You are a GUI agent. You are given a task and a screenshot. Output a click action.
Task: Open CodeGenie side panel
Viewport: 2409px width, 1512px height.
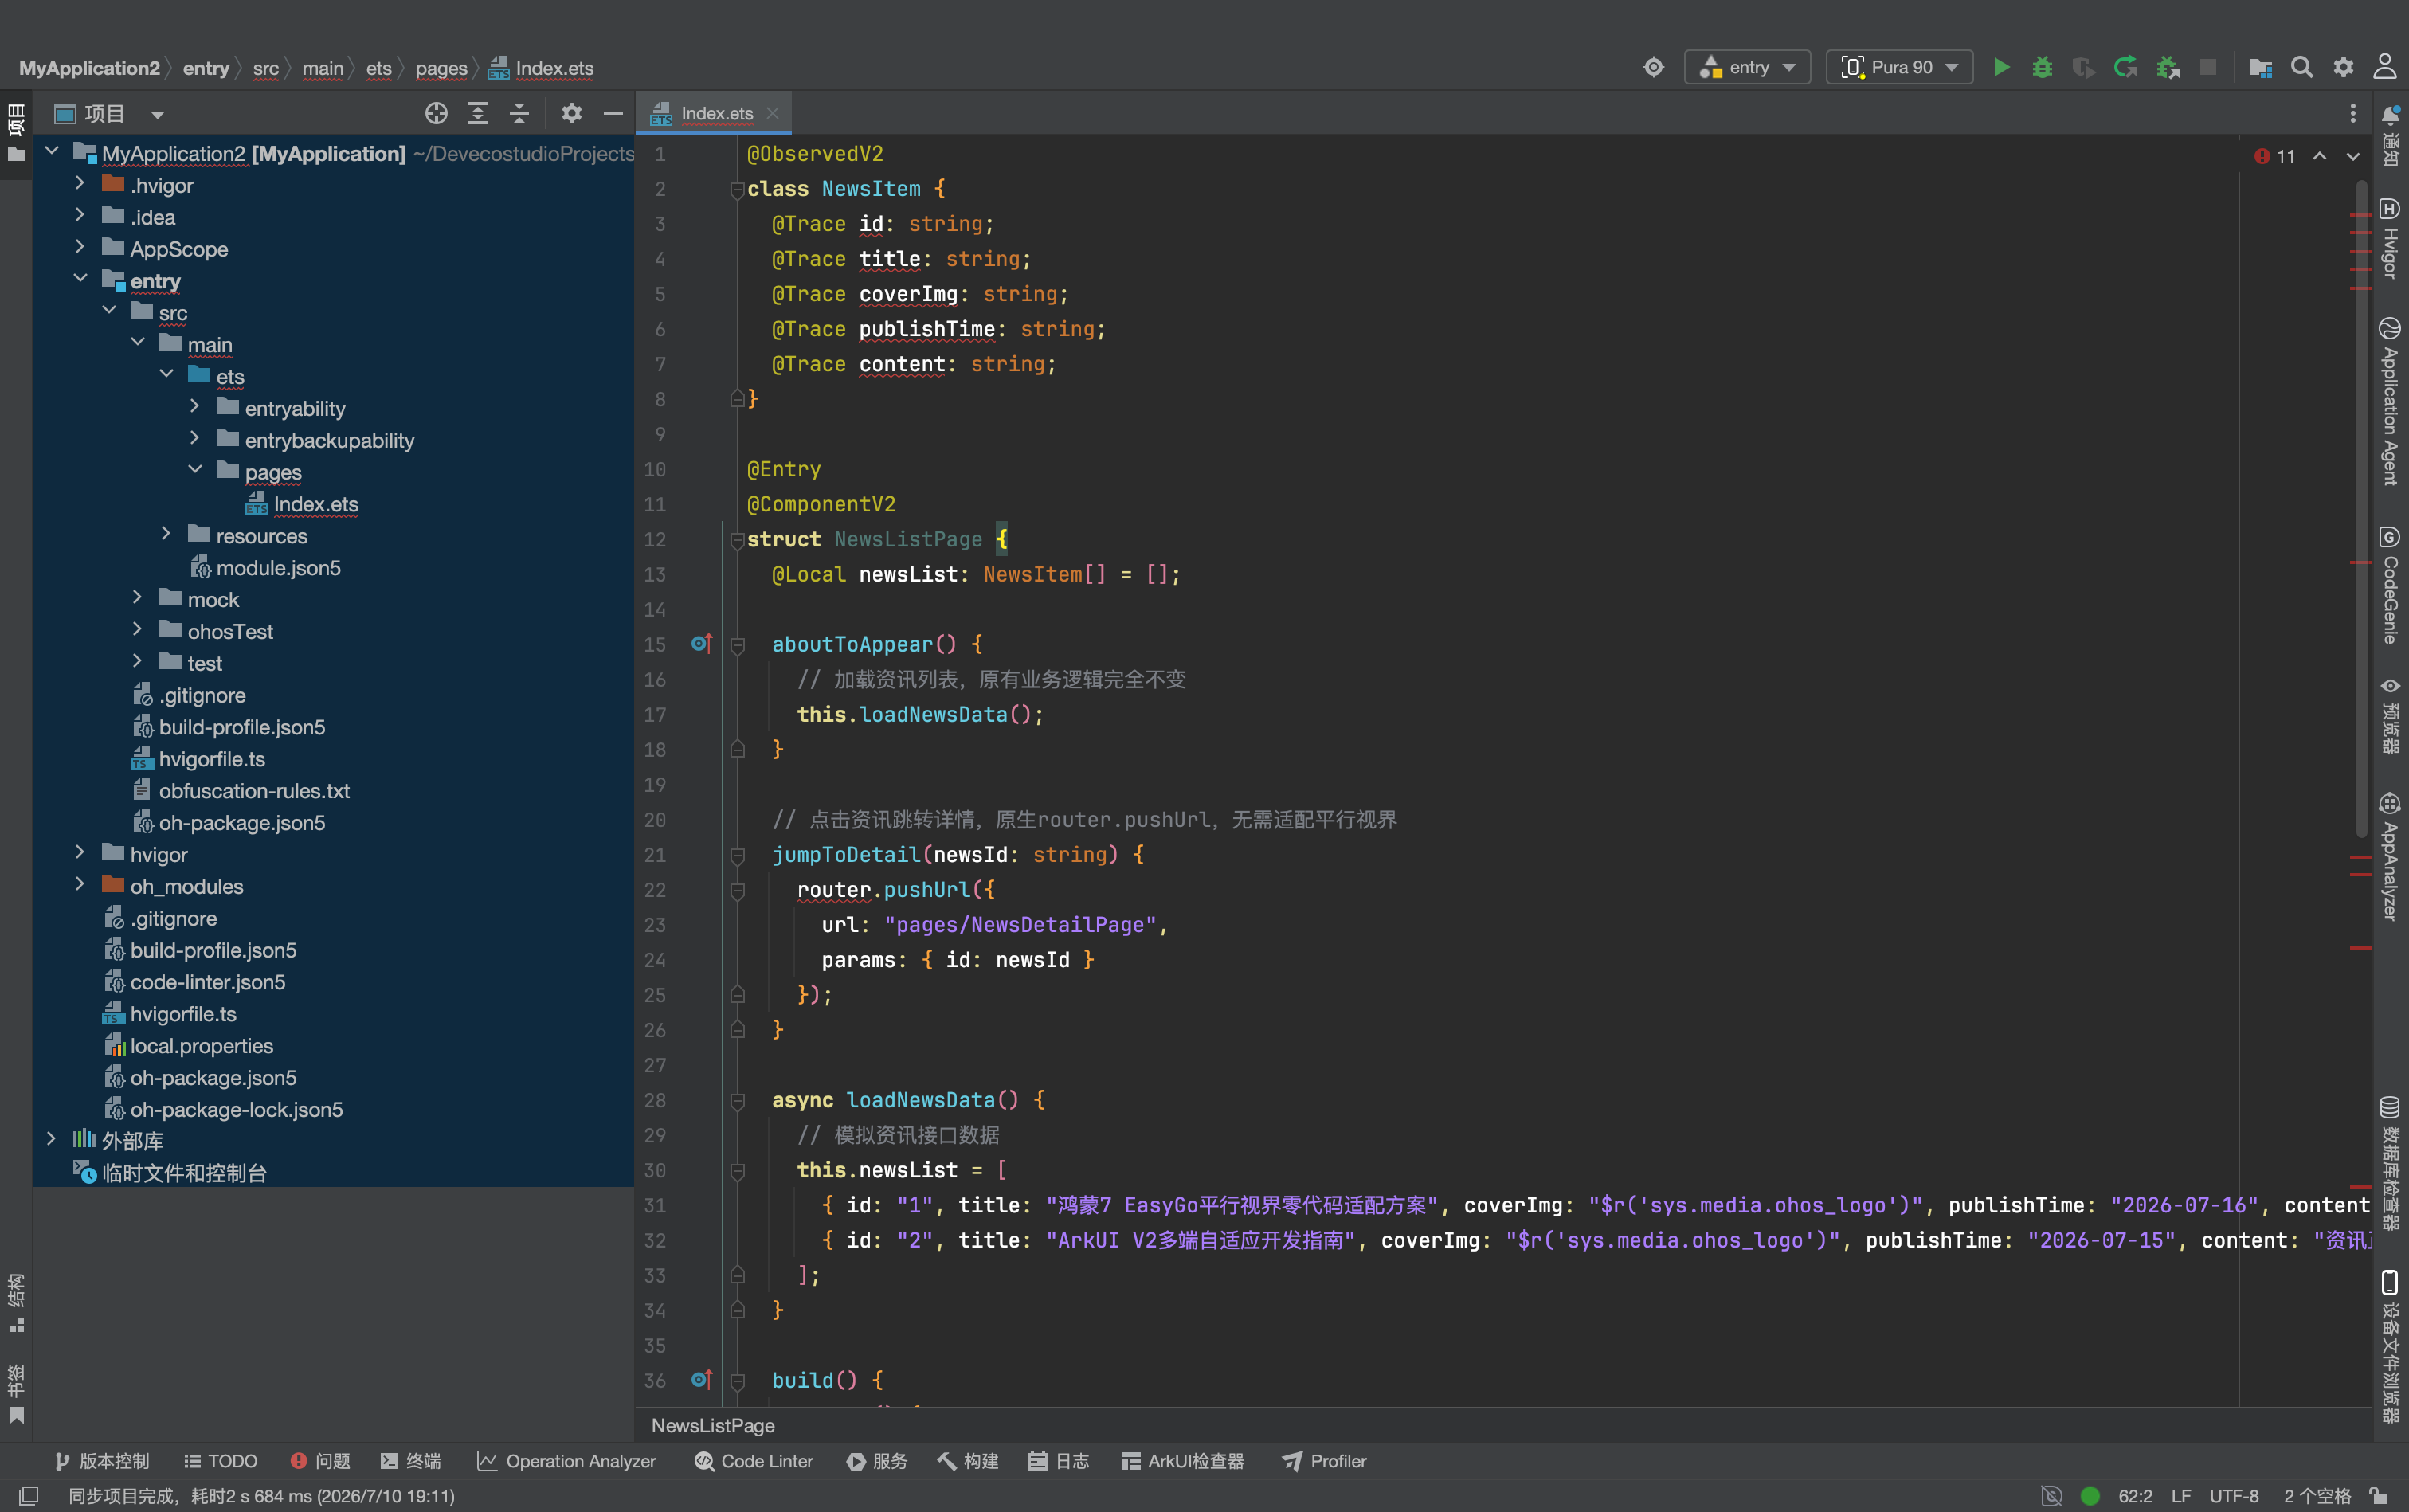click(x=2390, y=586)
